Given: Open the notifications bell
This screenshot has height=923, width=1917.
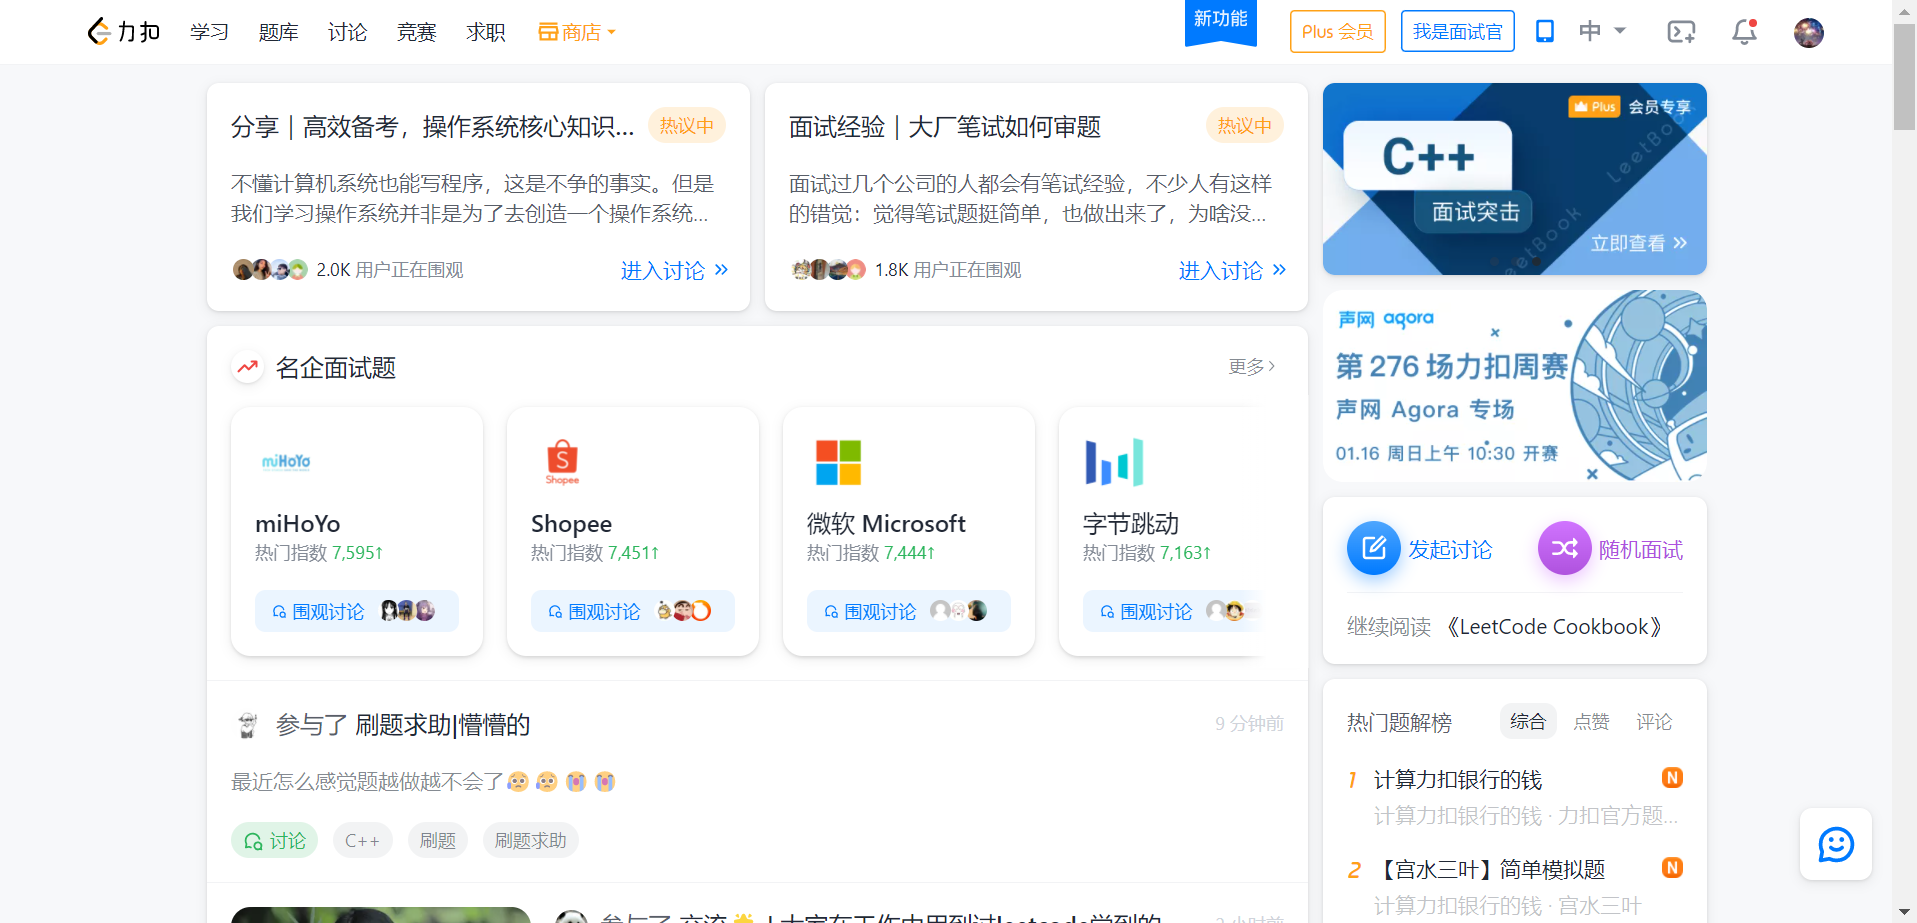Looking at the screenshot, I should click(x=1744, y=32).
